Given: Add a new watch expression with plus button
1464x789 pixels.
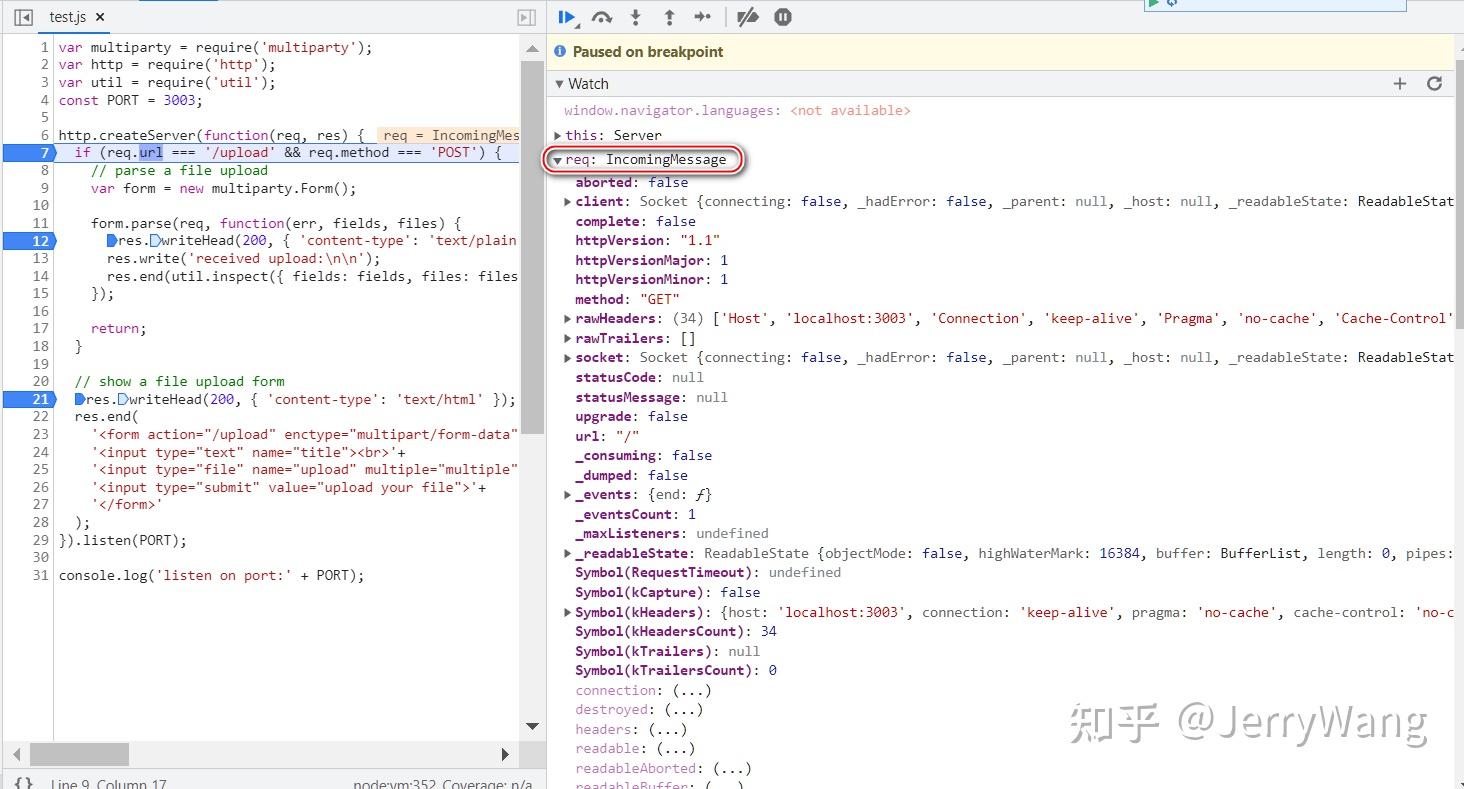Looking at the screenshot, I should 1399,83.
